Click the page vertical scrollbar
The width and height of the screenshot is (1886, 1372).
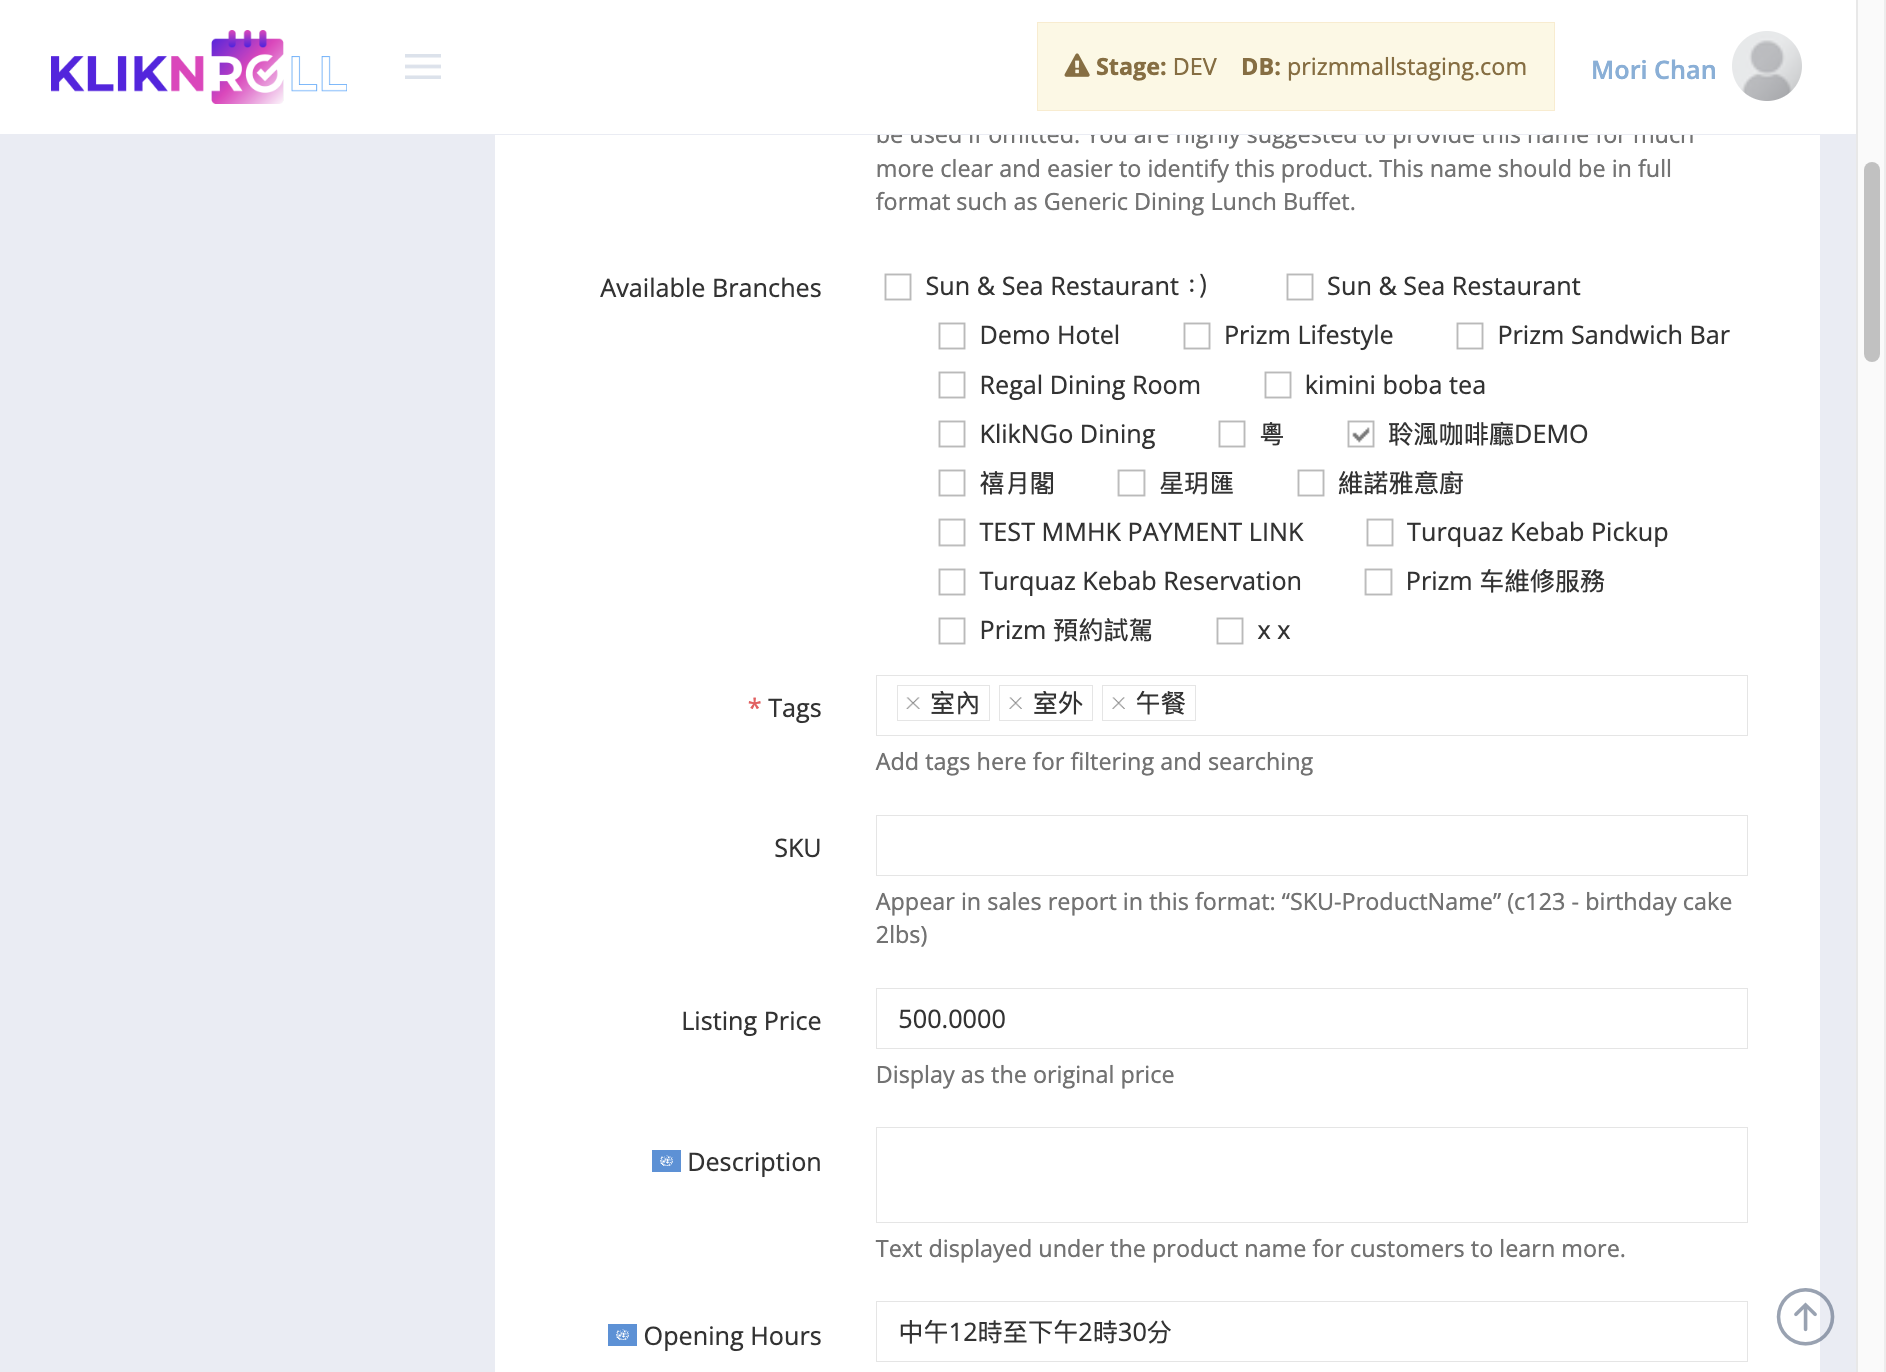1872,261
